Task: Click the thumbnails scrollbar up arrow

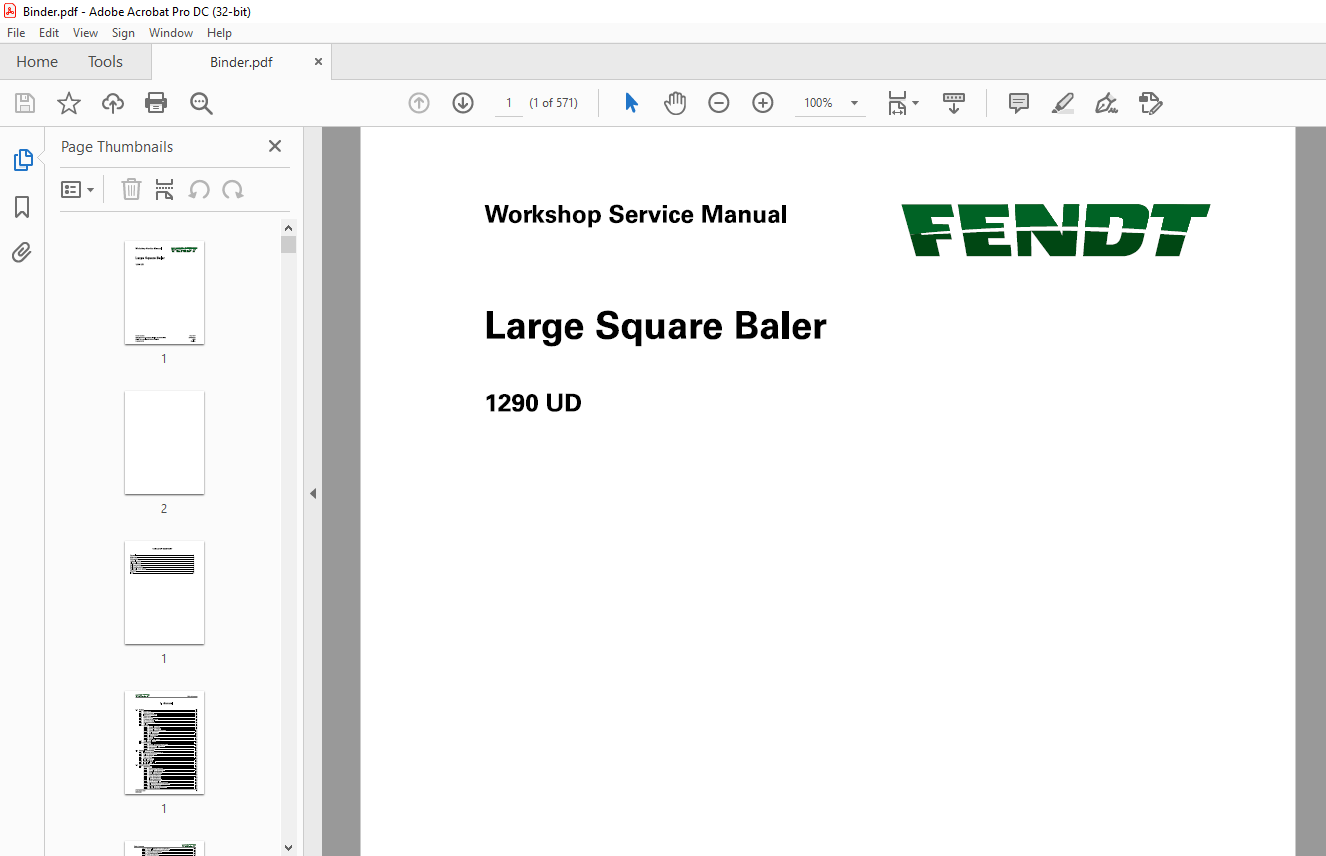Action: [288, 227]
